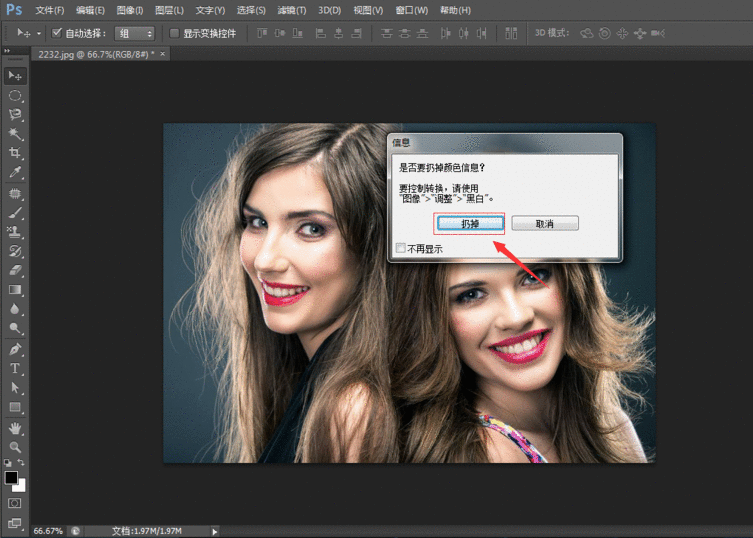Select the Eraser tool

tap(15, 270)
